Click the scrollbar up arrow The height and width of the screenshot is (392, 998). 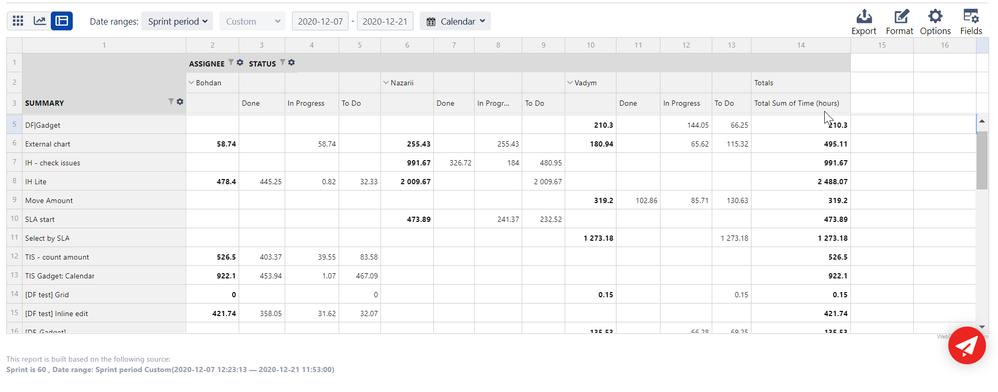981,121
